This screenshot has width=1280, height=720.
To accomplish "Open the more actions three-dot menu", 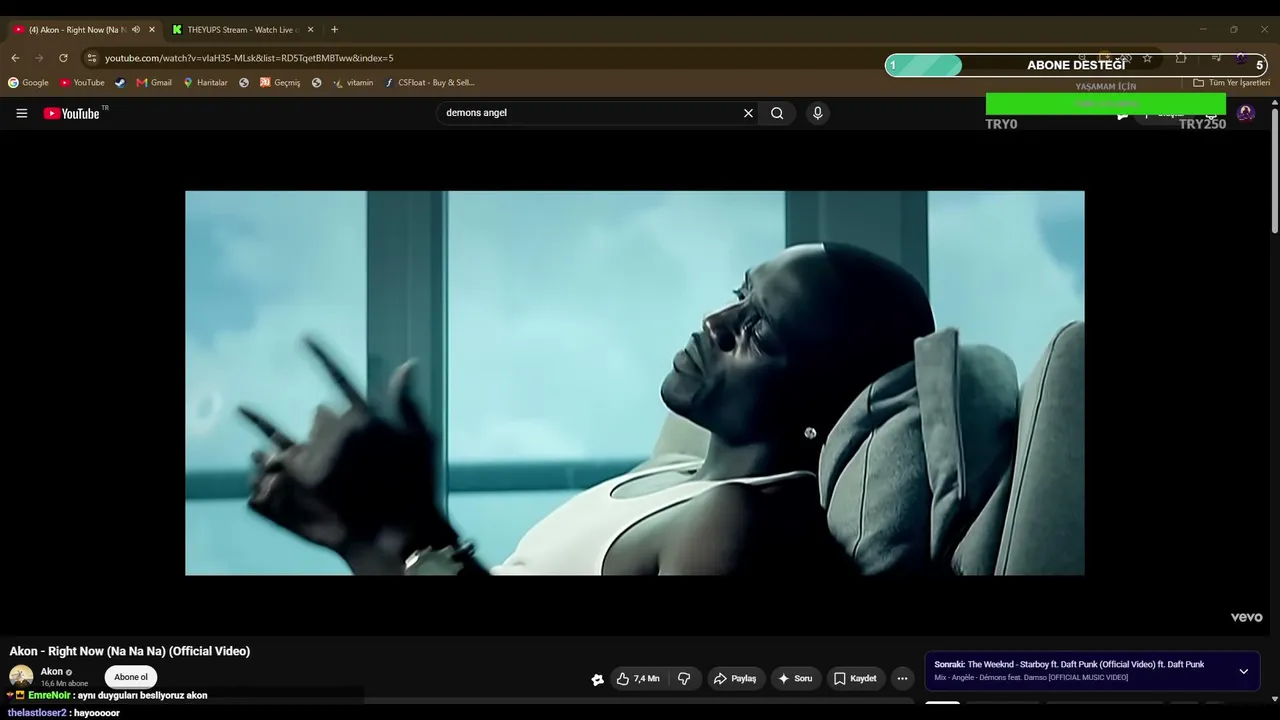I will tap(902, 678).
